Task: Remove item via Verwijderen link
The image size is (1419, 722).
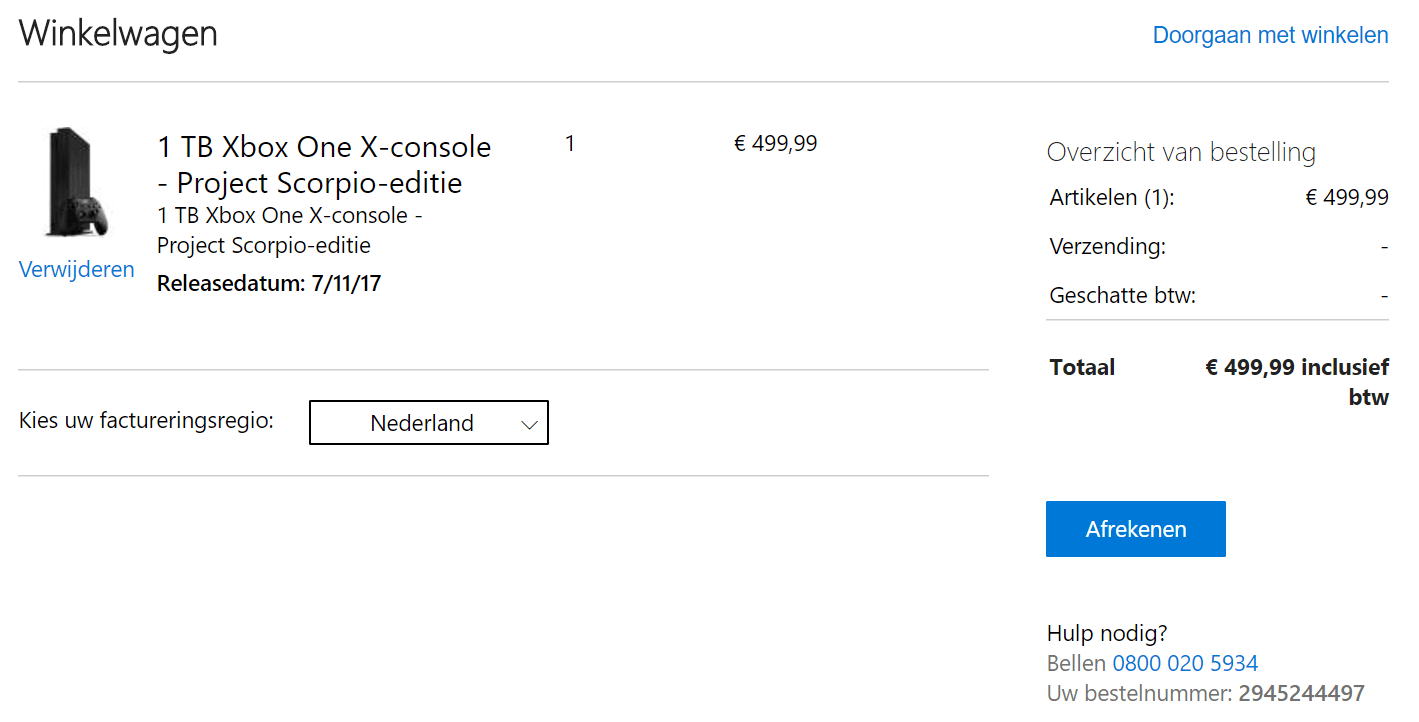Action: 76,270
